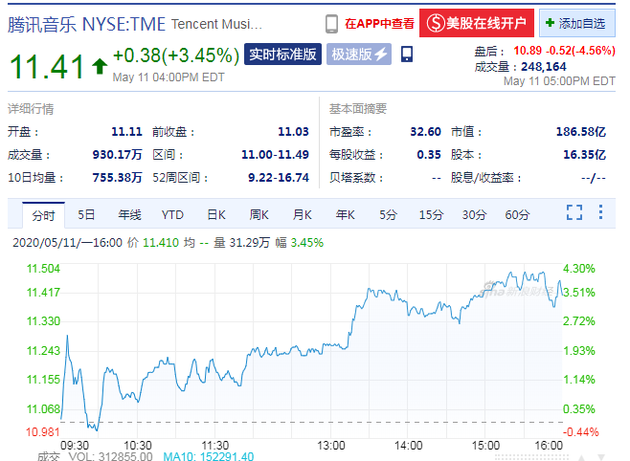Click share capital 16.35亿
This screenshot has height=461, width=630.
(x=585, y=155)
